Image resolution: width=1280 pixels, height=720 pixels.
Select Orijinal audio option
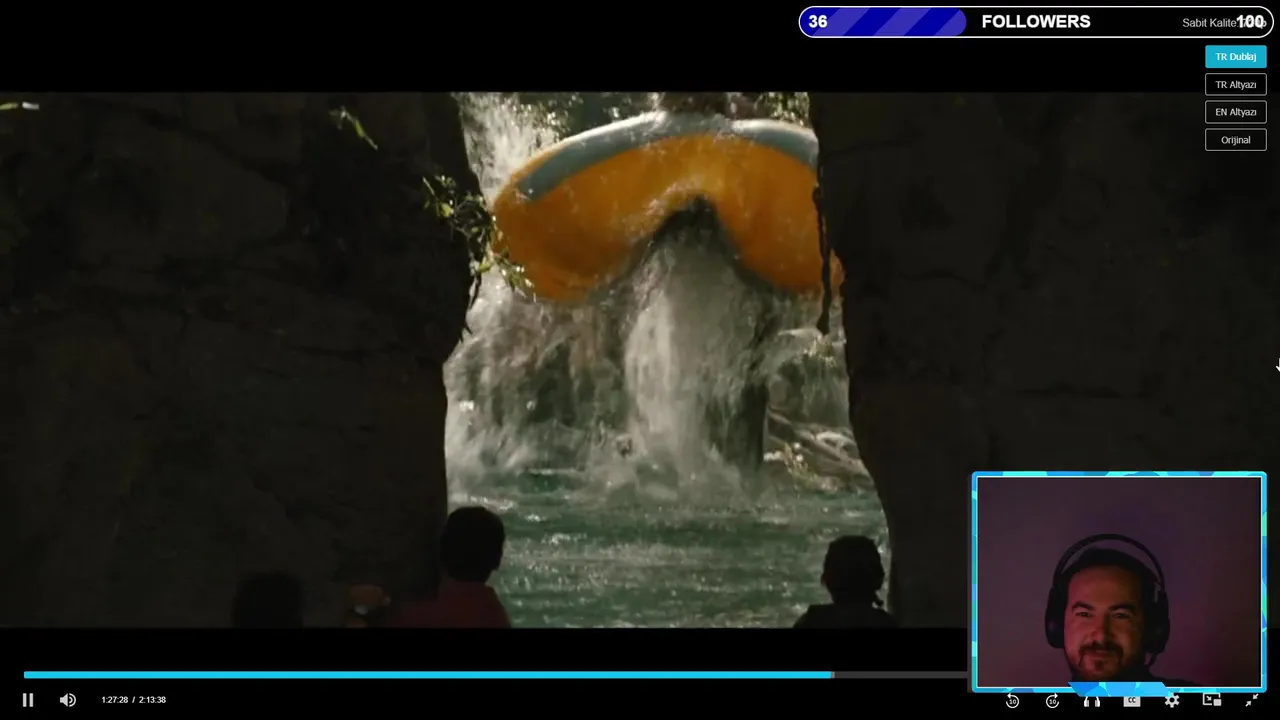(1236, 140)
